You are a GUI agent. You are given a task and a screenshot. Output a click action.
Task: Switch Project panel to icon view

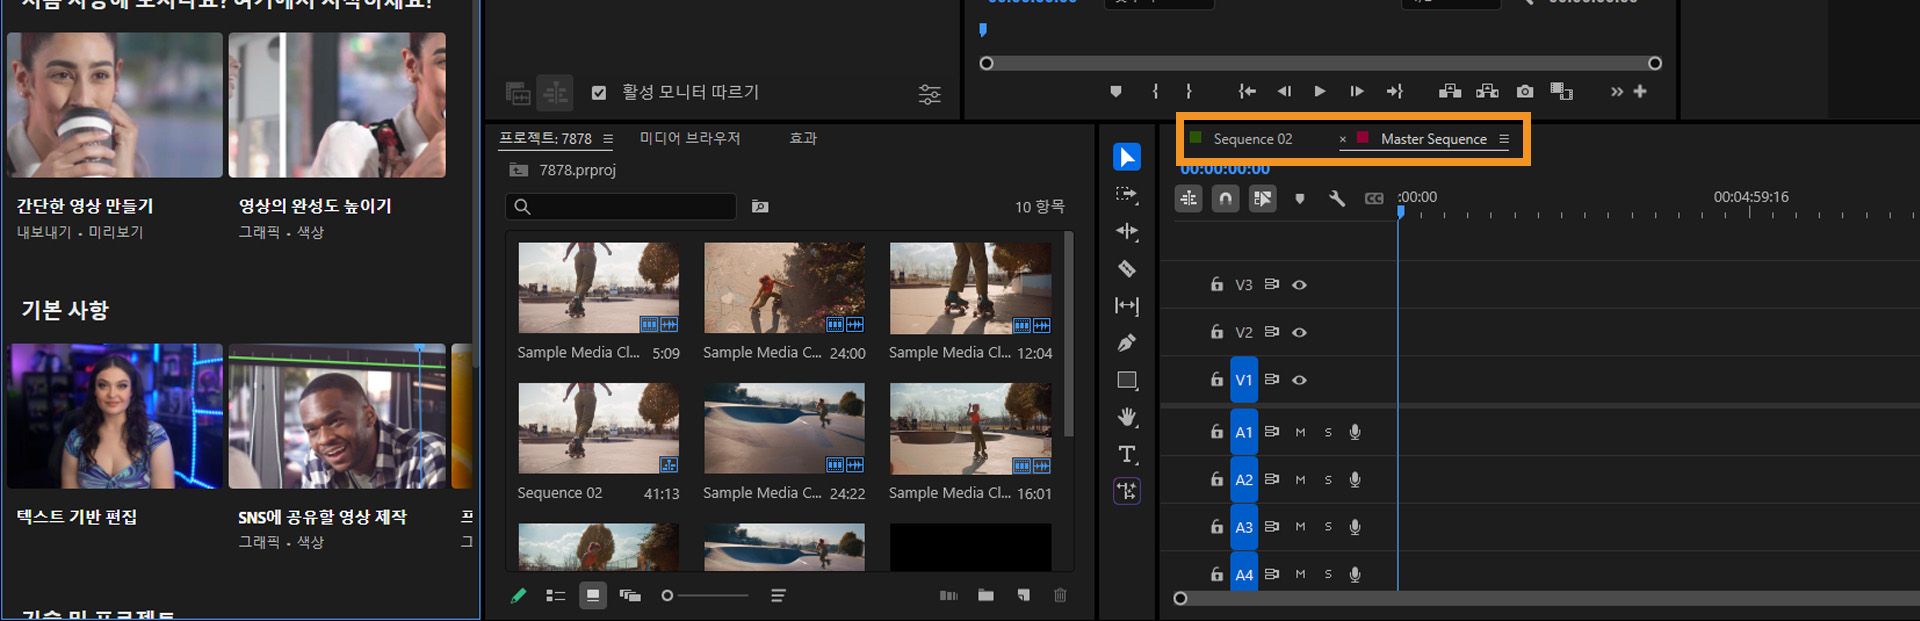pos(593,595)
